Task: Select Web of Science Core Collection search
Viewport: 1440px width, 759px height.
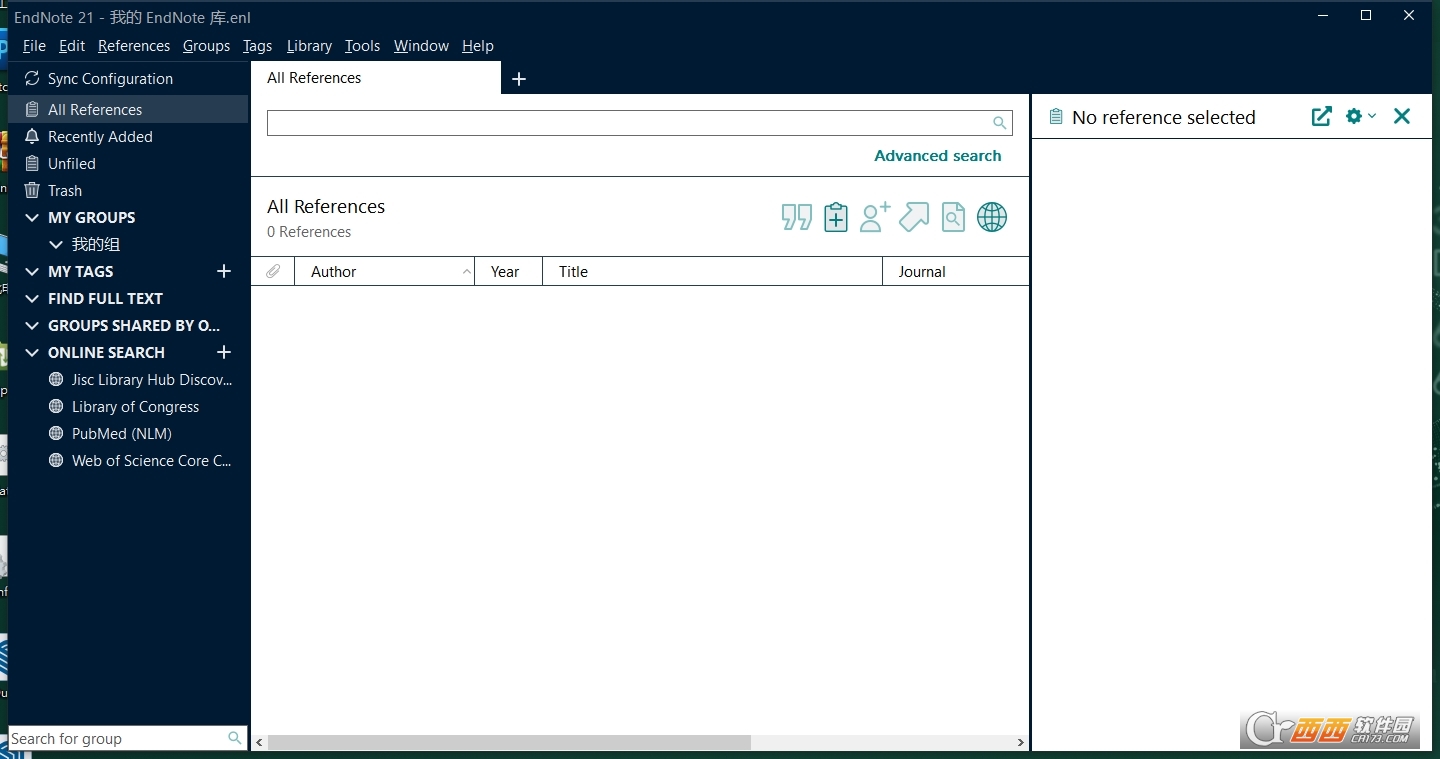Action: click(x=152, y=460)
